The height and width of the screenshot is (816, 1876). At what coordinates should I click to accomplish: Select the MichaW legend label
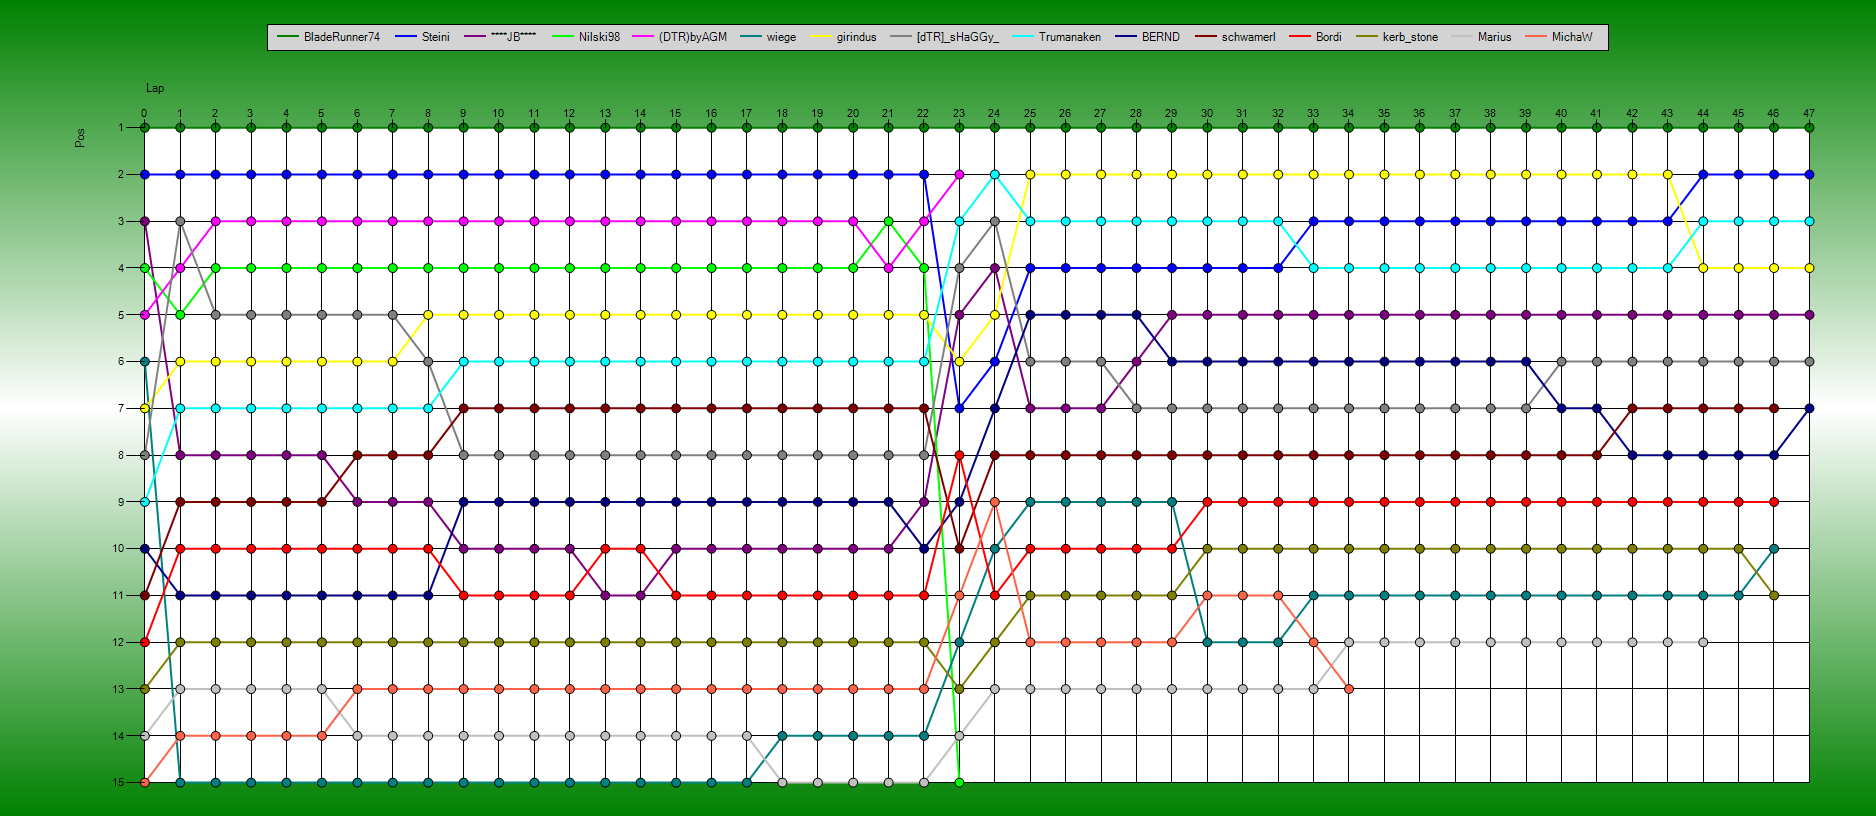coord(1571,37)
